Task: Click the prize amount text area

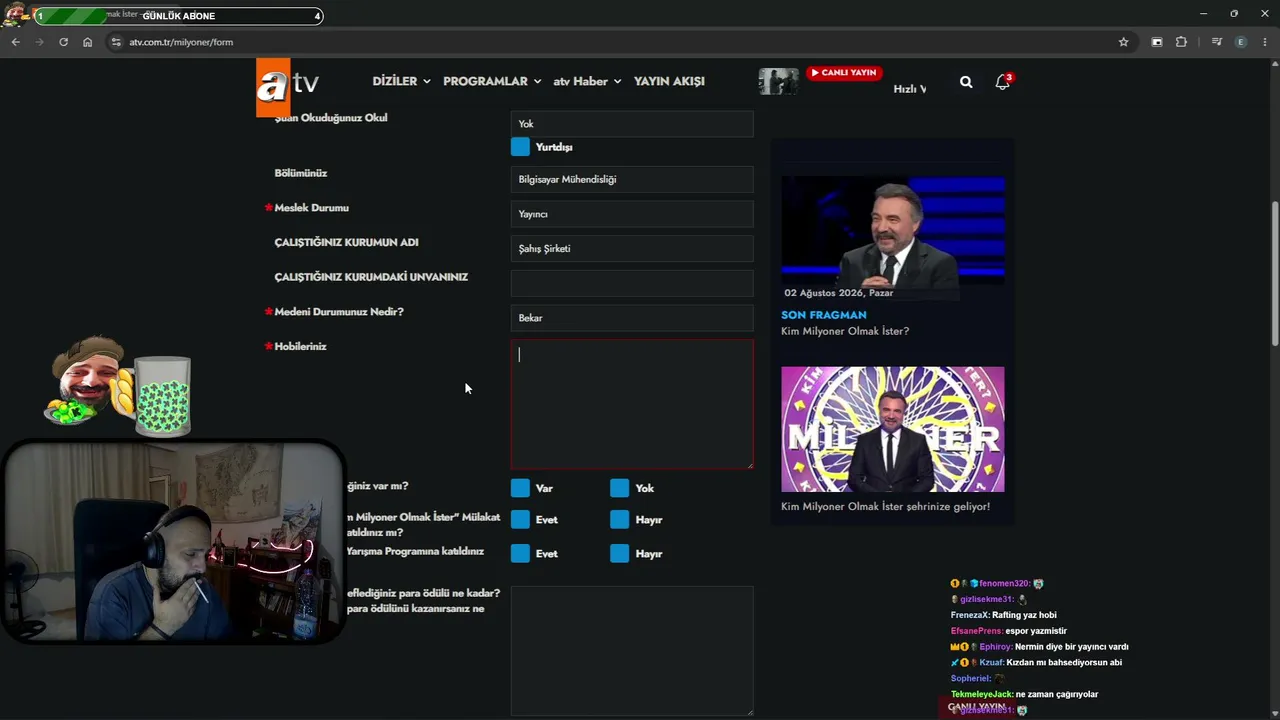Action: pos(632,651)
